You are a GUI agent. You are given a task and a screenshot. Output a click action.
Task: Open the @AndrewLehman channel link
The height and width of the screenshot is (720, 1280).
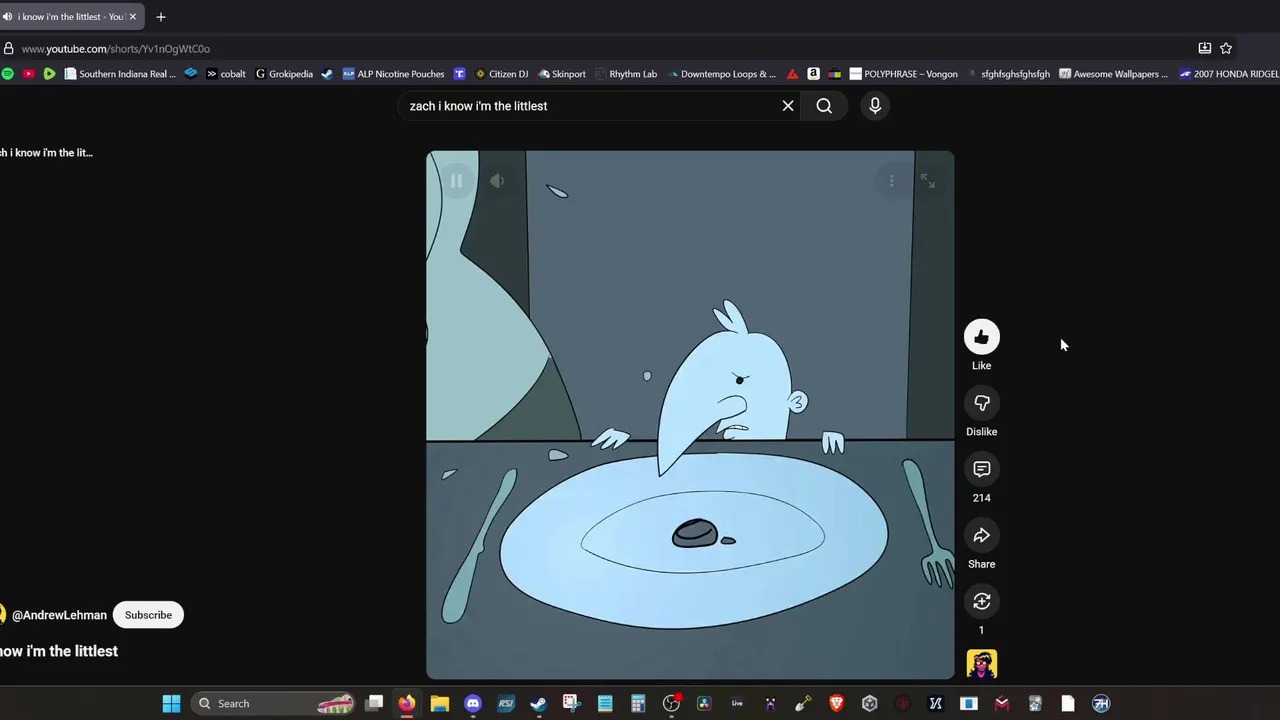pyautogui.click(x=59, y=615)
